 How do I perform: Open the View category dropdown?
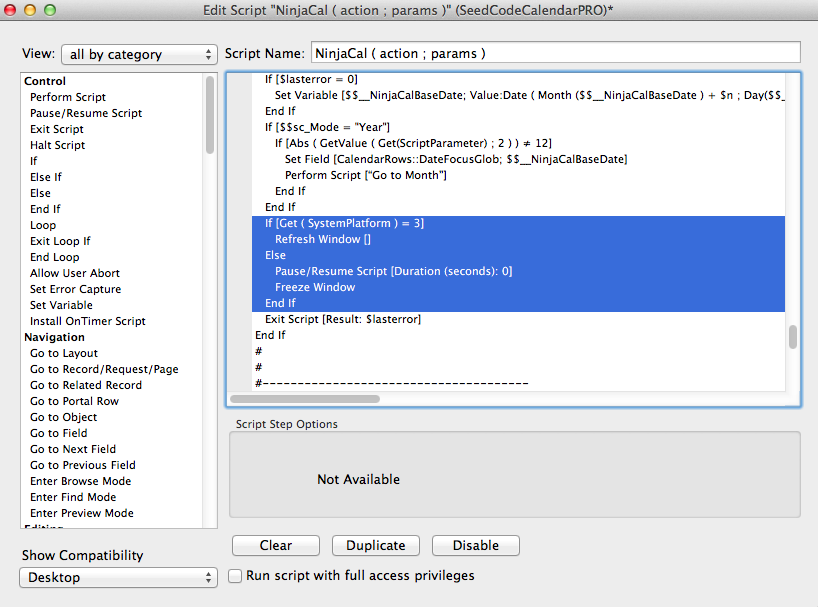139,54
